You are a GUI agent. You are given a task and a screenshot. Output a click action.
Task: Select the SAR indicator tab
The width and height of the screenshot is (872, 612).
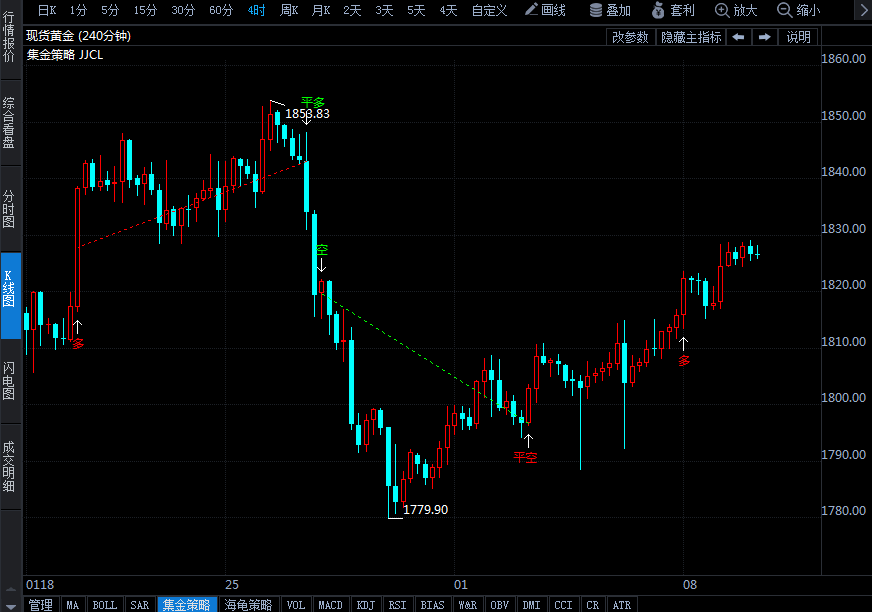coord(140,605)
